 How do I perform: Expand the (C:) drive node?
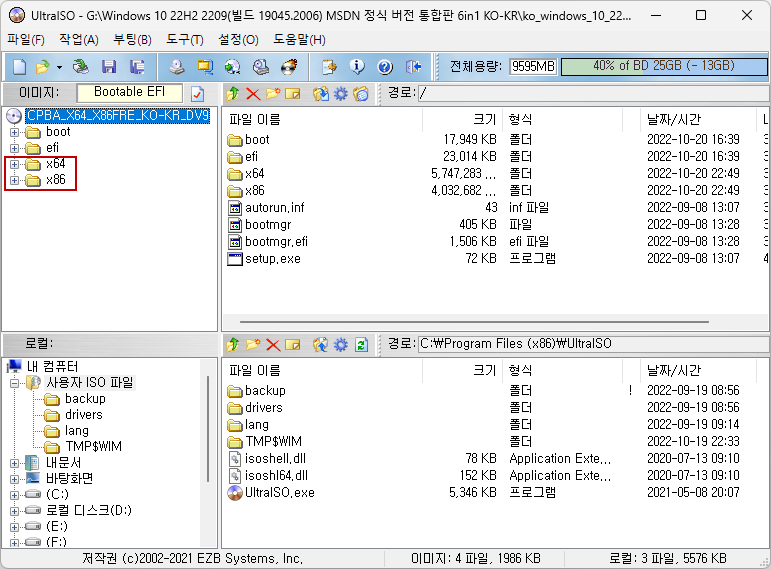[14, 495]
